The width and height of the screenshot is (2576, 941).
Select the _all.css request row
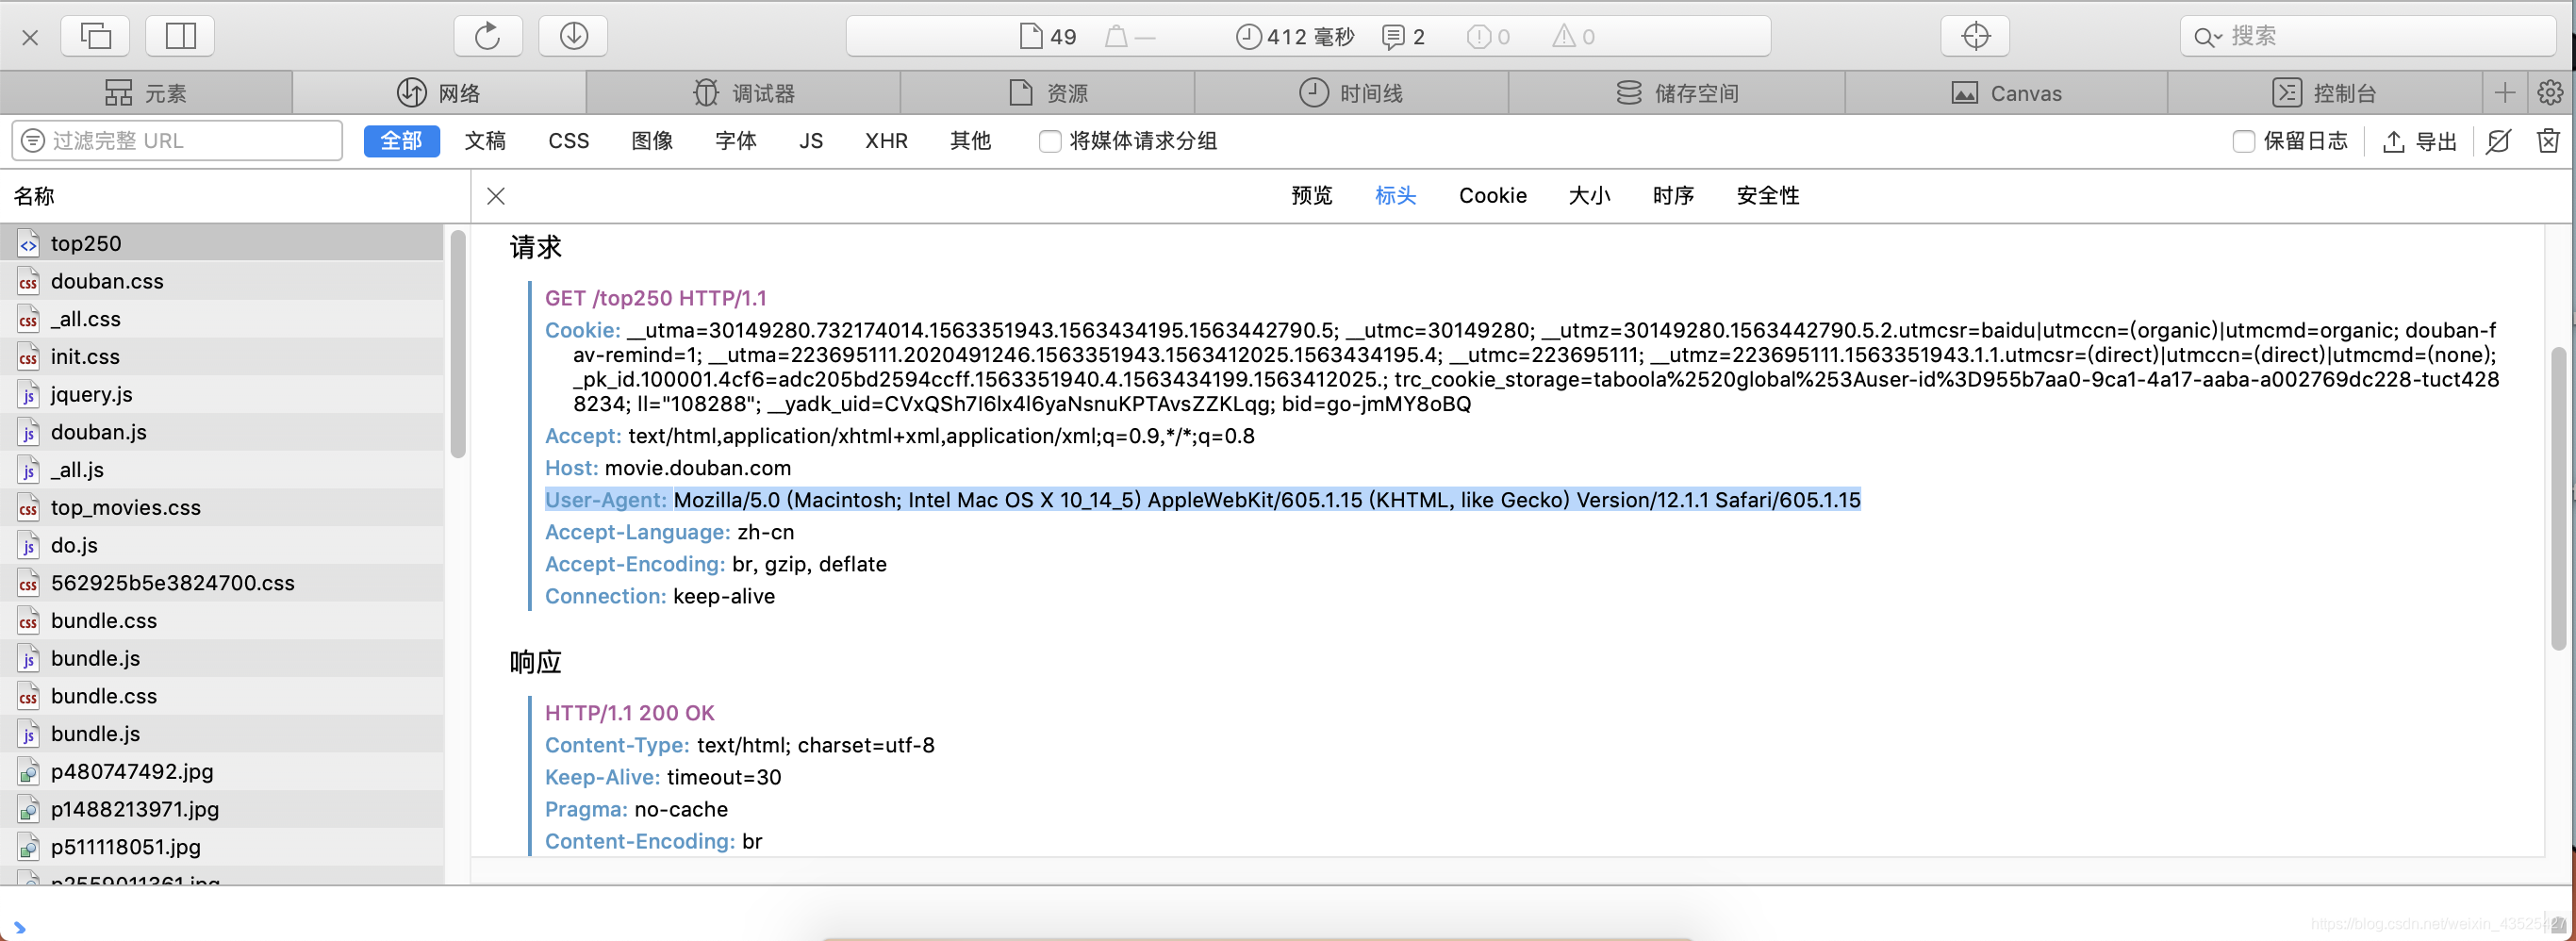(x=222, y=319)
